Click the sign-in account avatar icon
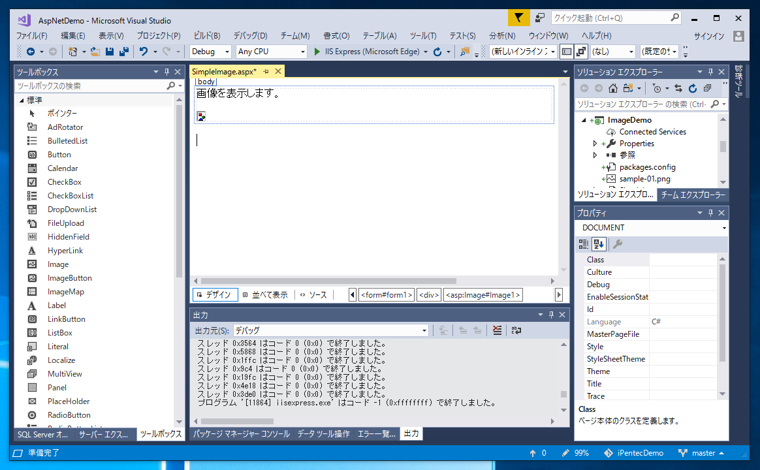 pyautogui.click(x=739, y=36)
